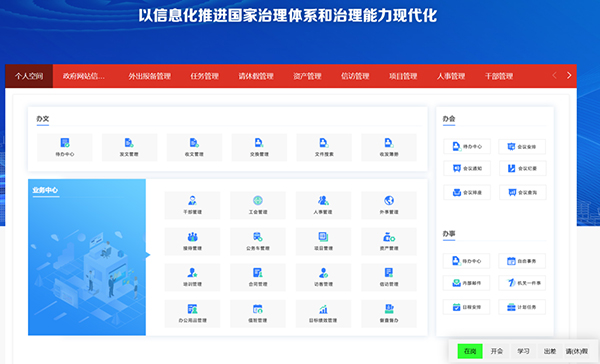Click the 办会 section heading

point(449,119)
